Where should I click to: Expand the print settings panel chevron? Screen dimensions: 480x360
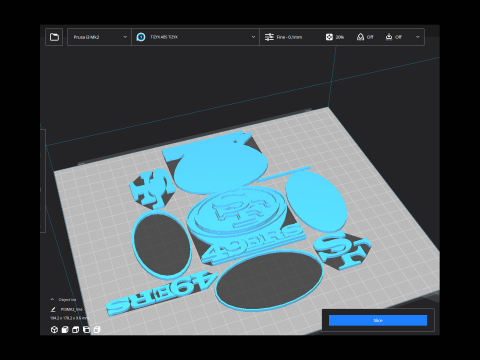click(x=418, y=37)
